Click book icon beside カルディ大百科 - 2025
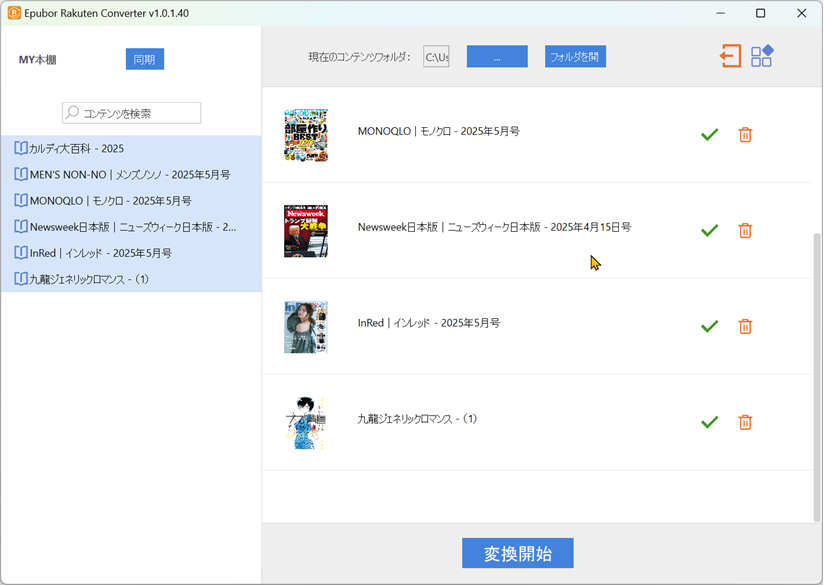 pyautogui.click(x=20, y=148)
